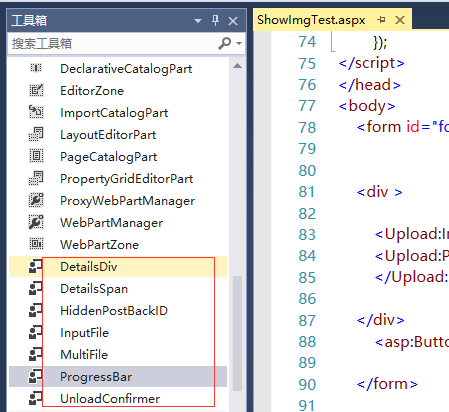Screen dimensions: 449x412
Task: Expand the search options dropdown arrow
Action: (239, 43)
